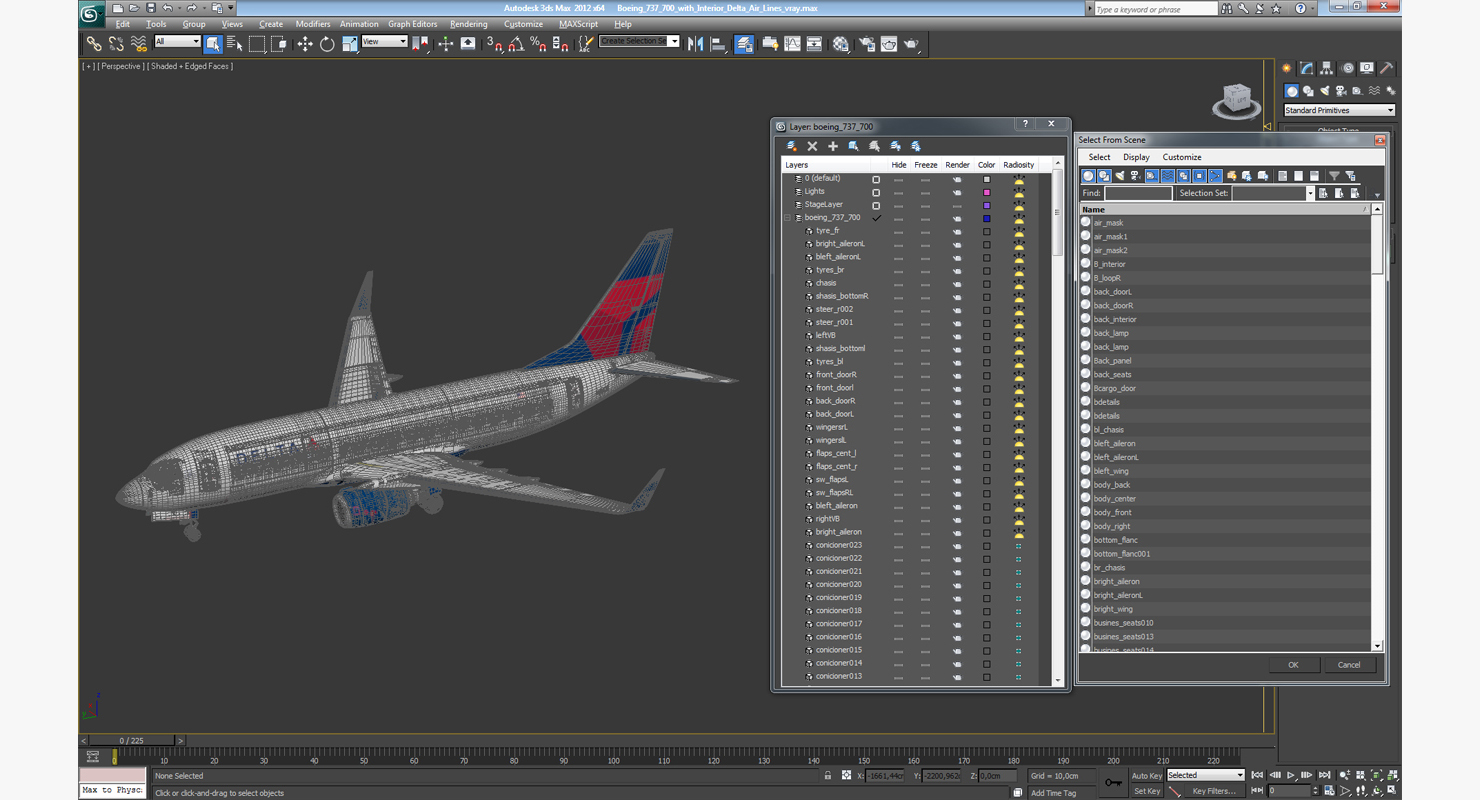Open the 'Selected' key mode dropdown
The width and height of the screenshot is (1480, 800).
click(x=1205, y=776)
